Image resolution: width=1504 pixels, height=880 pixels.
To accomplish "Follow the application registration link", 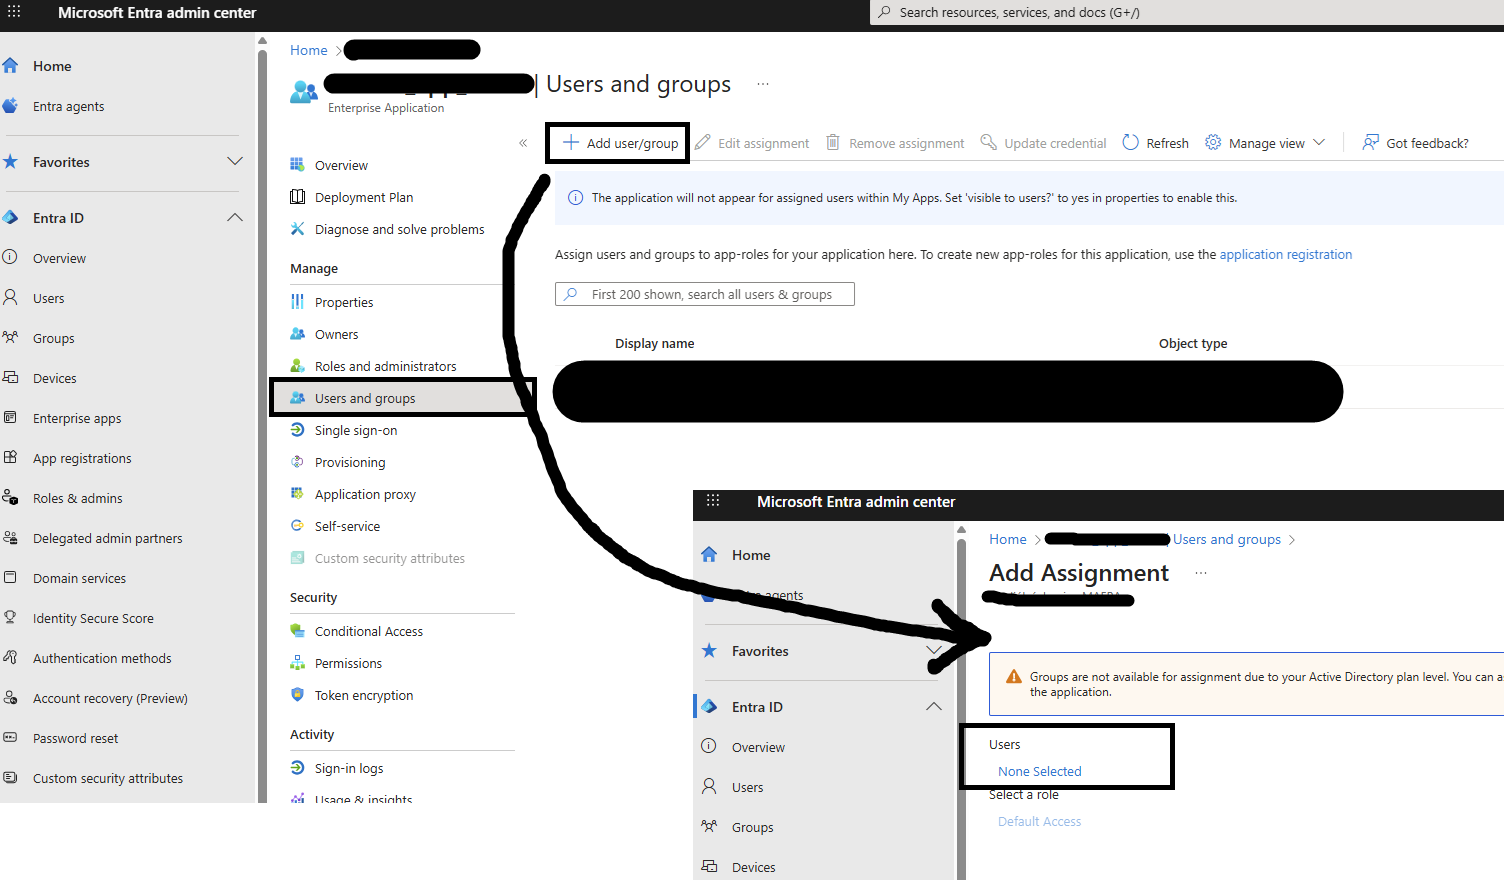I will [1285, 255].
